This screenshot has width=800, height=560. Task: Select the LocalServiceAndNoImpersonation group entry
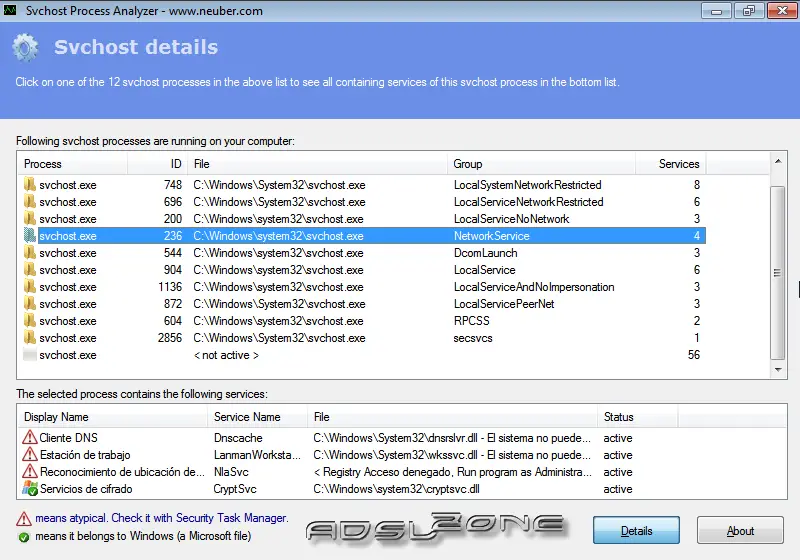coord(534,287)
